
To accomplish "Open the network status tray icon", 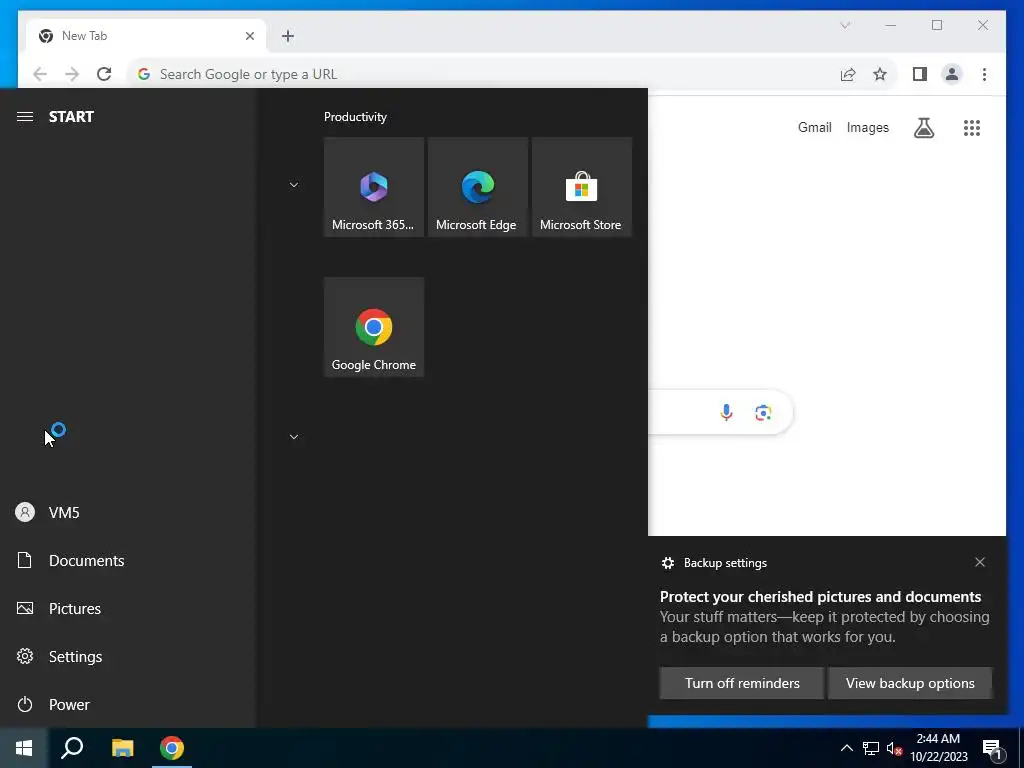I will coord(871,748).
